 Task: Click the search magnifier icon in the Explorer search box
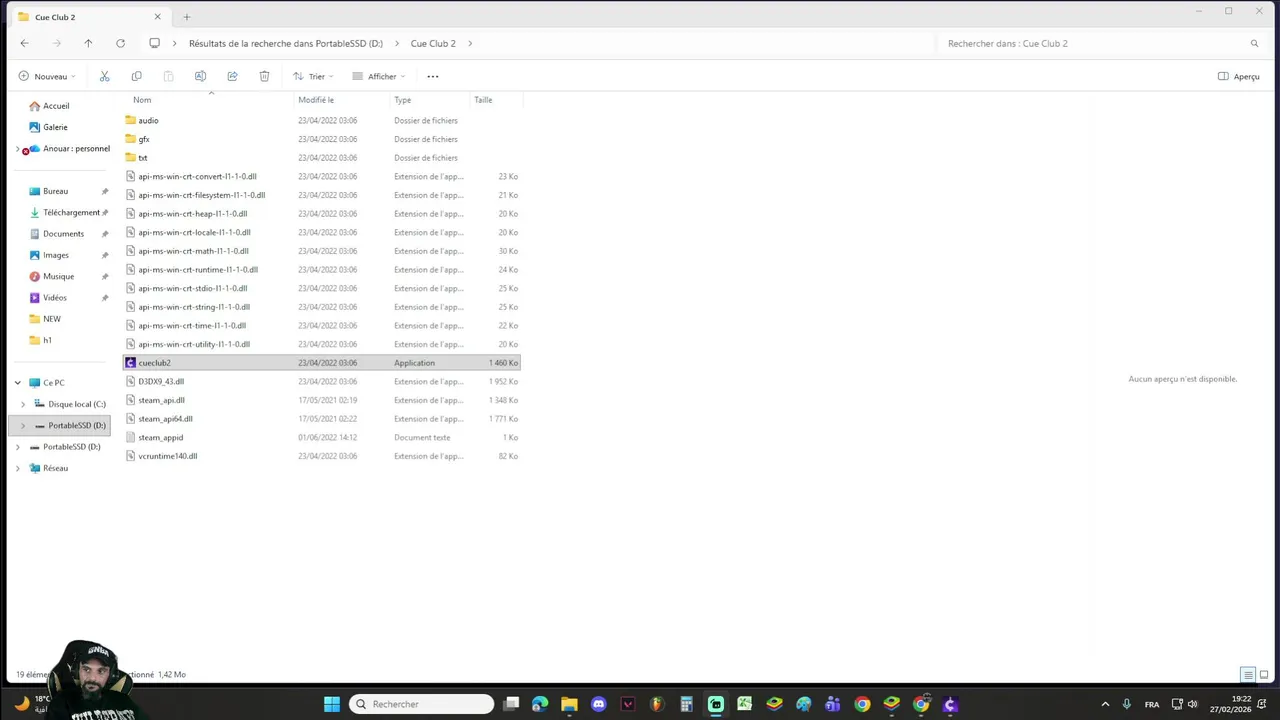click(x=1254, y=43)
